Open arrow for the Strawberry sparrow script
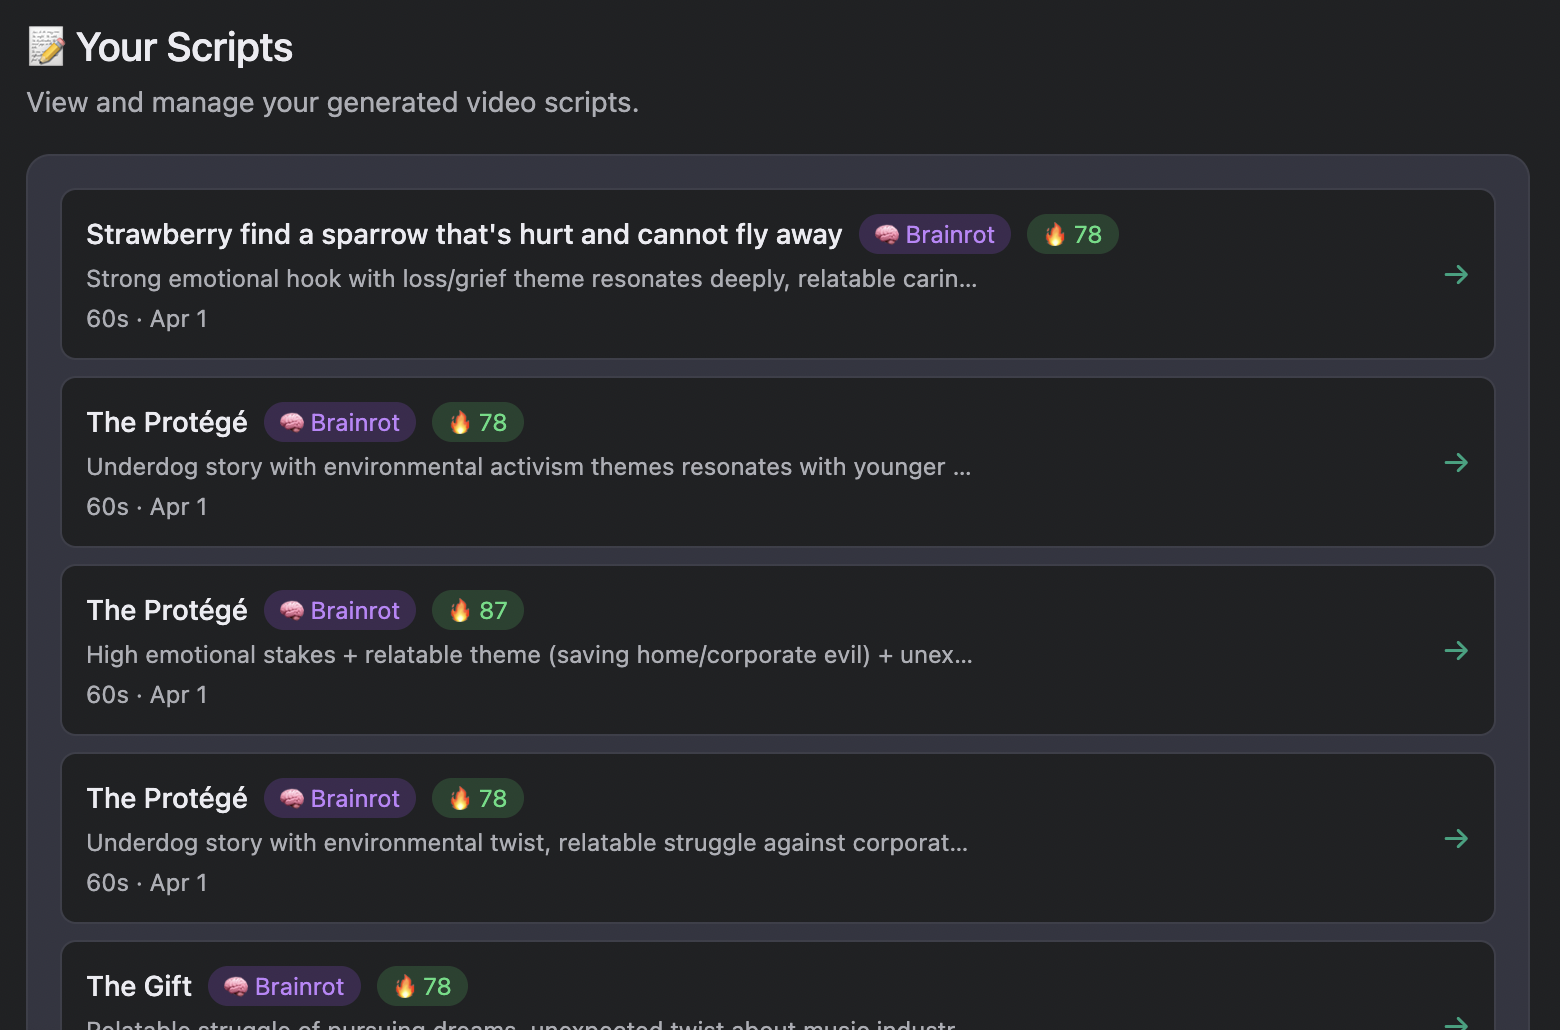 1456,274
